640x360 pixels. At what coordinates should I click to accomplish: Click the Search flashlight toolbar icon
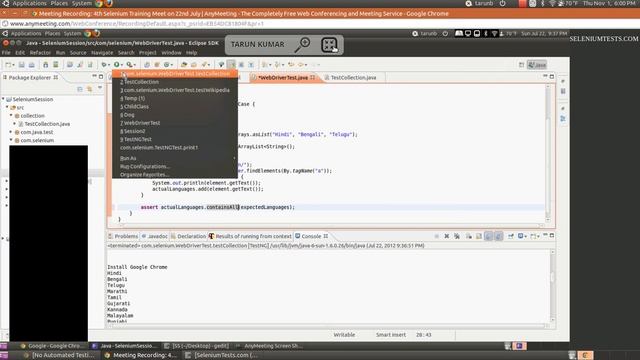[204, 64]
